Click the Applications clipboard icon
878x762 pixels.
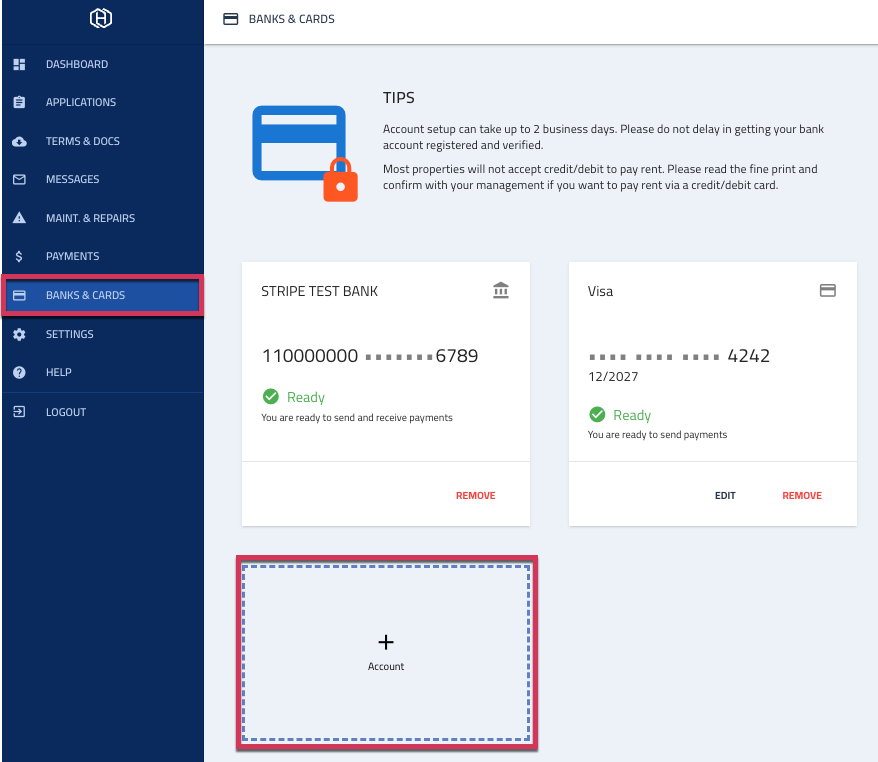[x=19, y=102]
